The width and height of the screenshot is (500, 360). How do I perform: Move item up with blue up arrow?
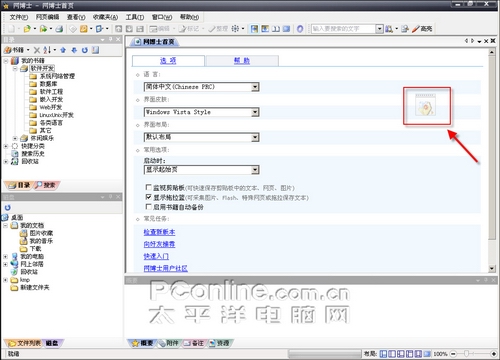(63, 50)
